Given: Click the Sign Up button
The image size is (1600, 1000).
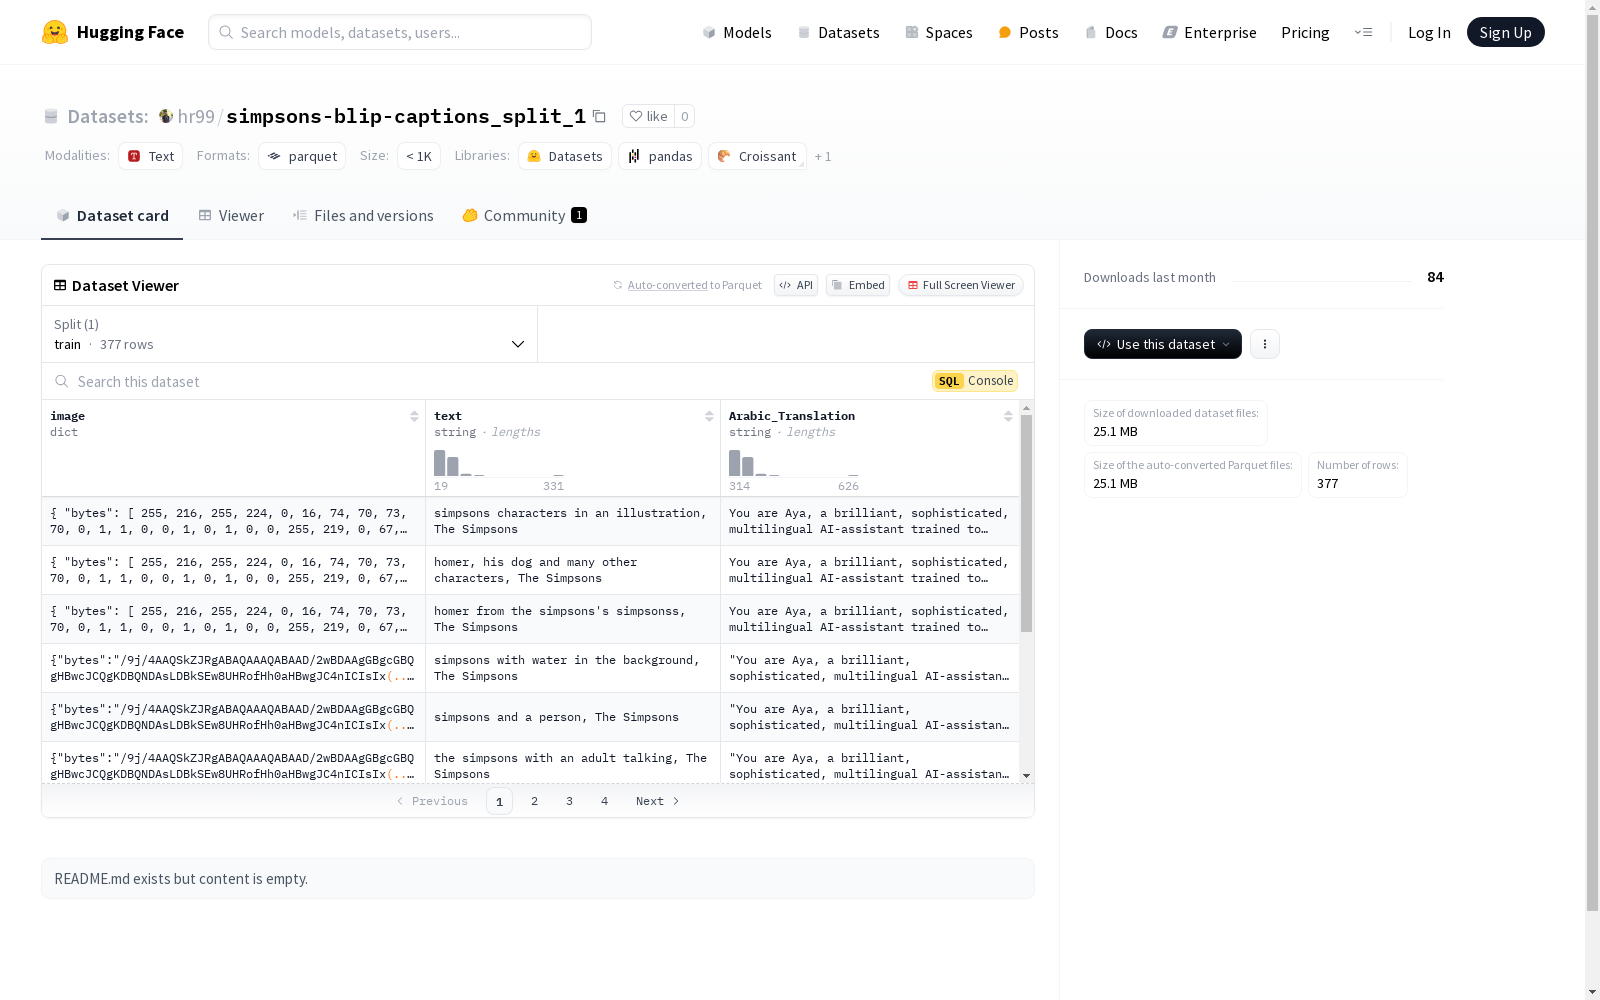Looking at the screenshot, I should 1505,32.
